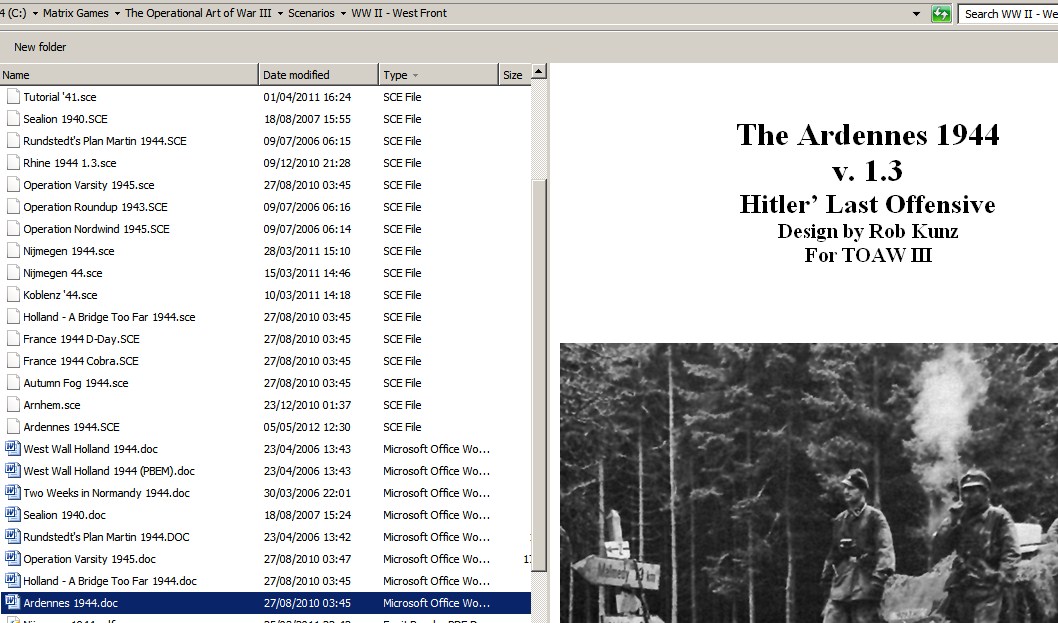1058x623 pixels.
Task: Click the file list scroll up arrow
Action: pyautogui.click(x=538, y=71)
